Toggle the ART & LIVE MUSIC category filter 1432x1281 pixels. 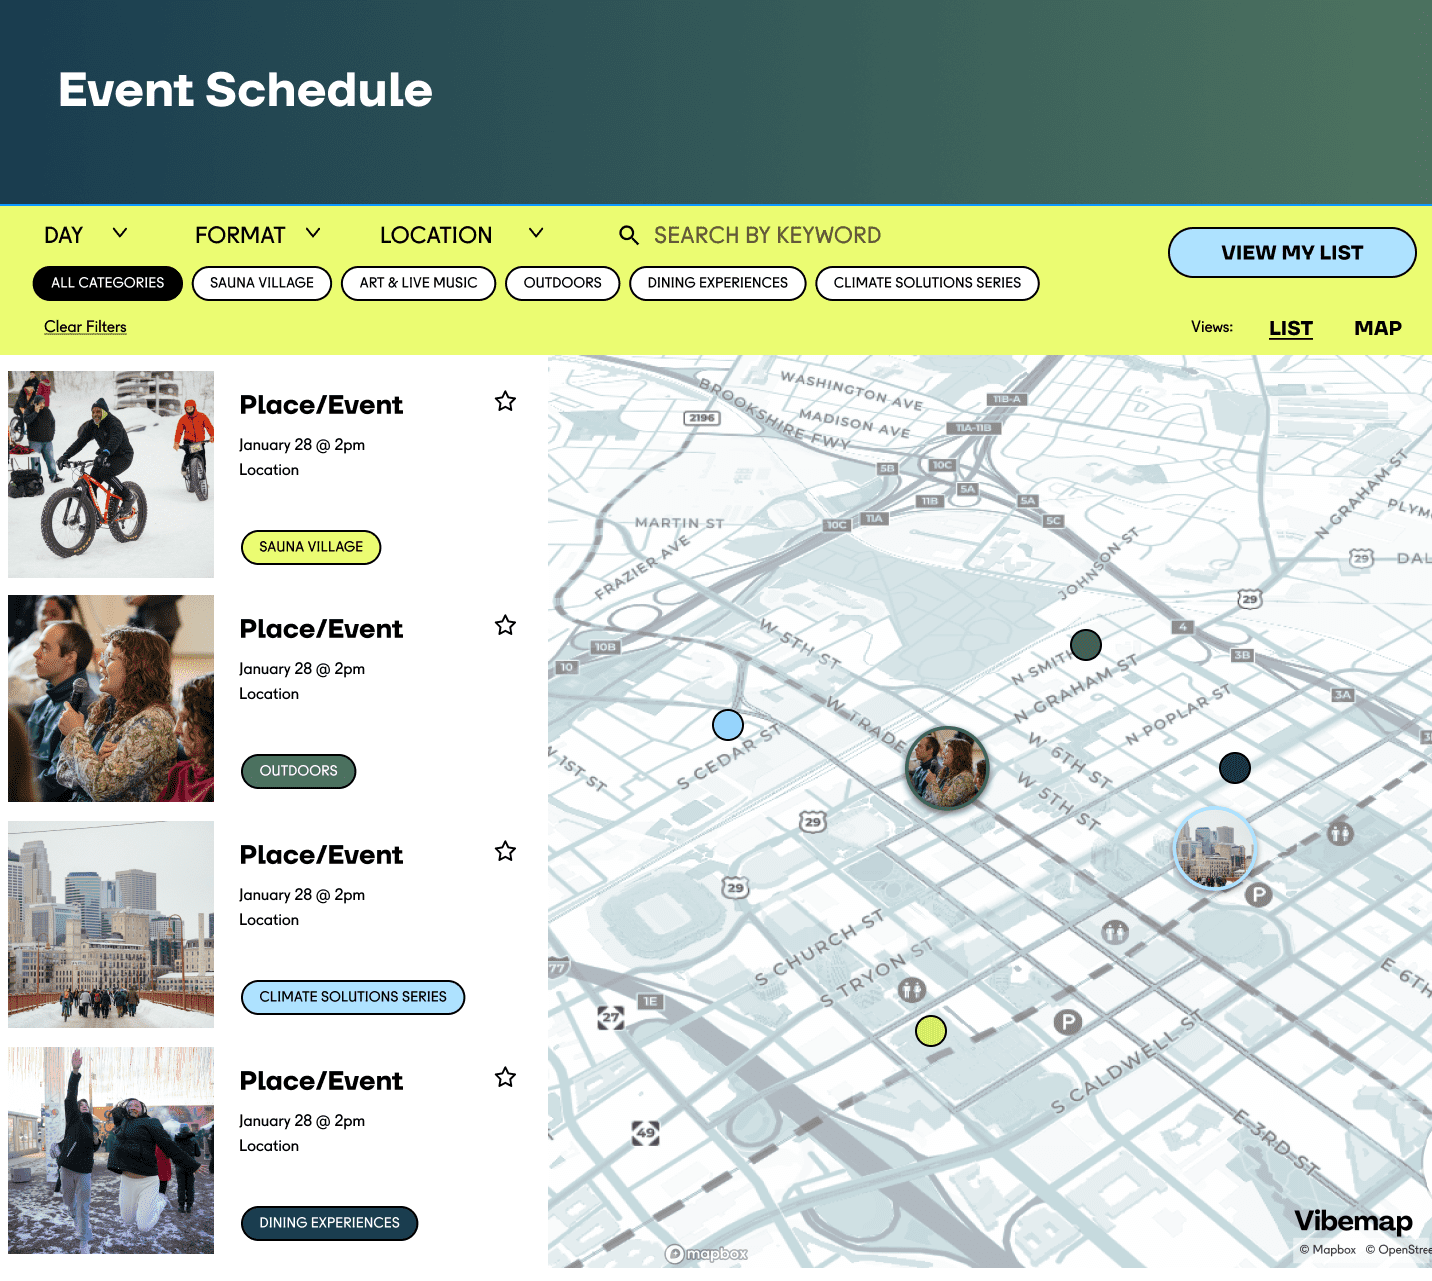(419, 283)
